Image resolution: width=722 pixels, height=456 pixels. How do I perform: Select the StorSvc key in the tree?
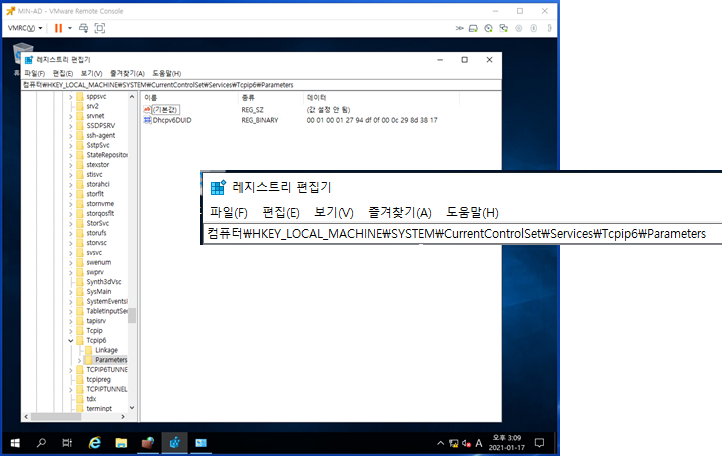click(x=98, y=223)
